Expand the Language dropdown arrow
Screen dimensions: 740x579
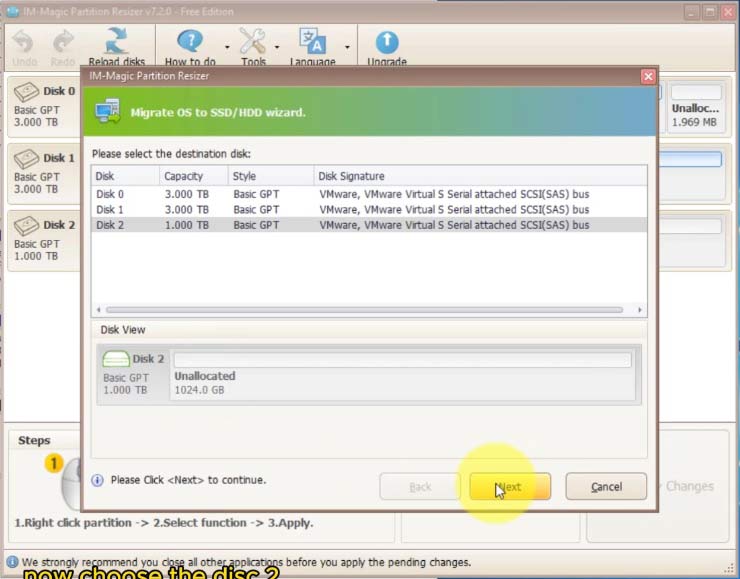[x=347, y=47]
